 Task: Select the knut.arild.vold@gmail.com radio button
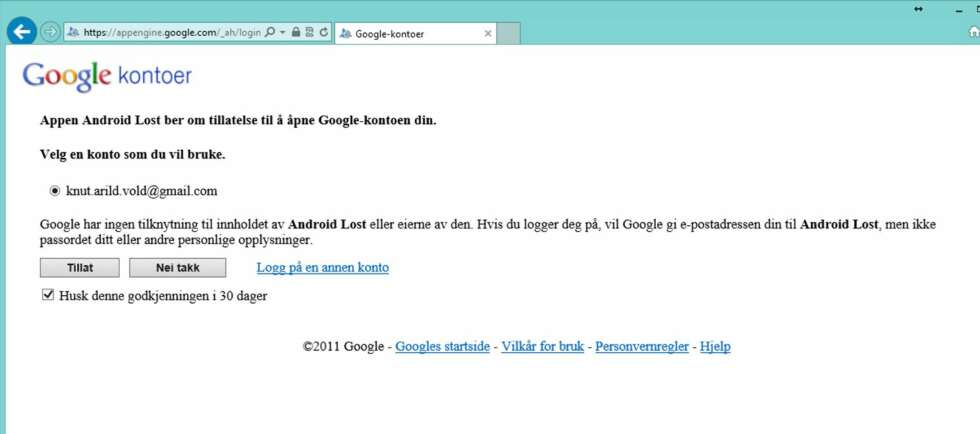point(54,191)
